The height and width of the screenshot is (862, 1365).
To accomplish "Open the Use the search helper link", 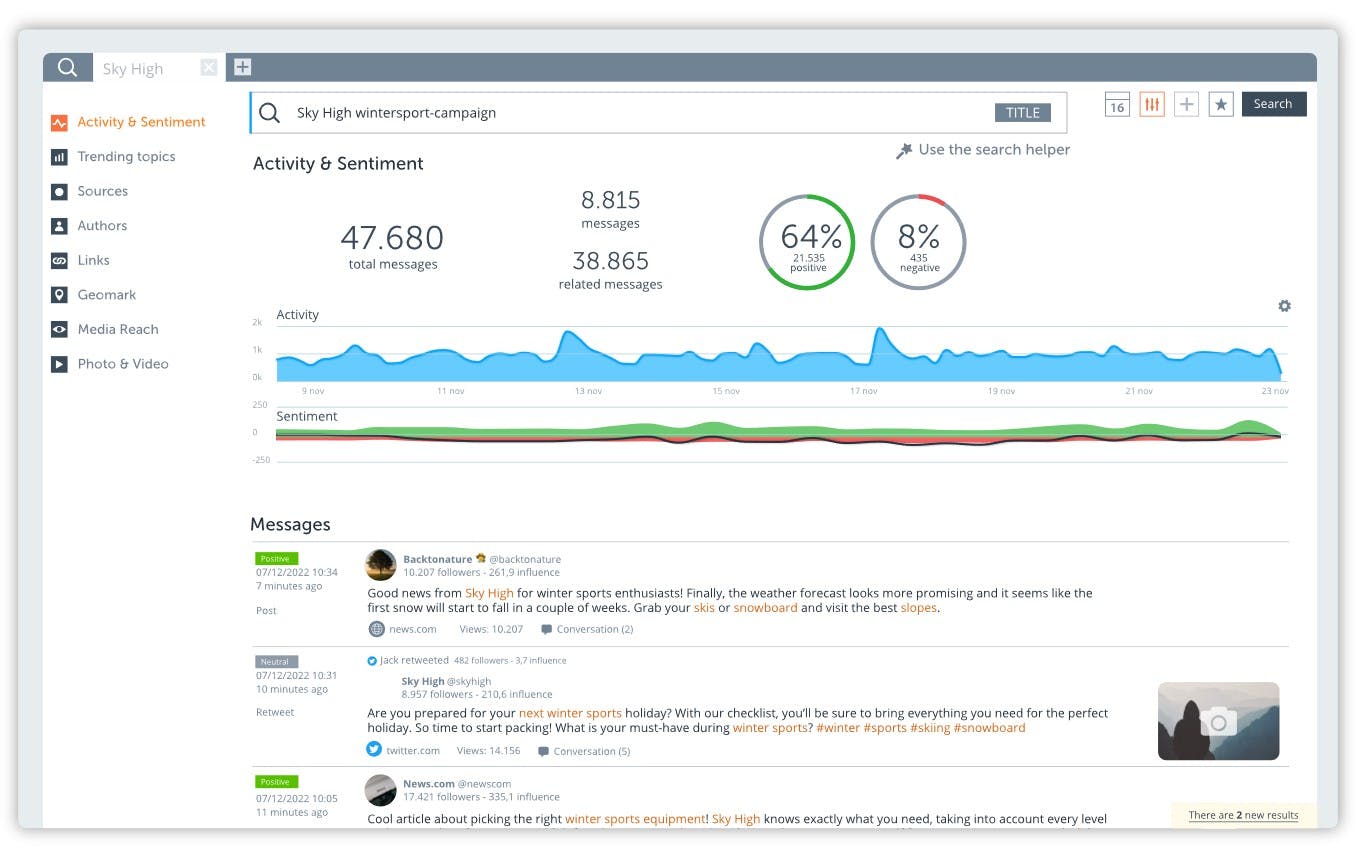I will point(983,150).
